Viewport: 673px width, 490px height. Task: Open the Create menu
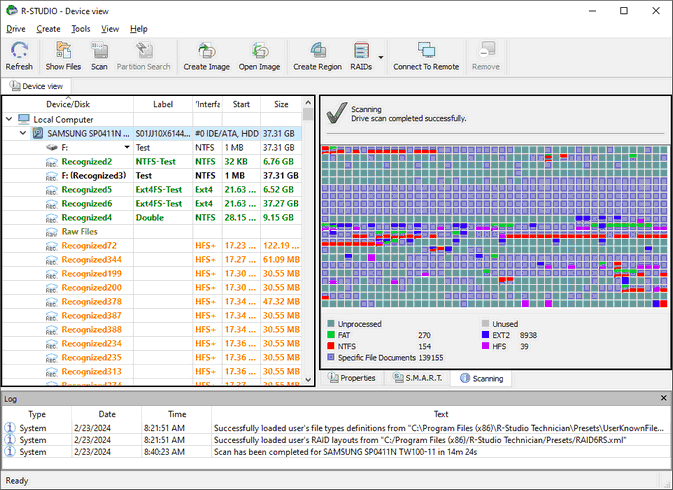click(x=48, y=29)
